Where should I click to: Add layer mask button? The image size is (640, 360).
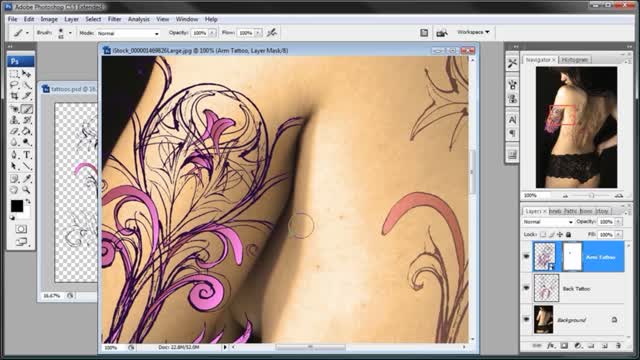564,346
